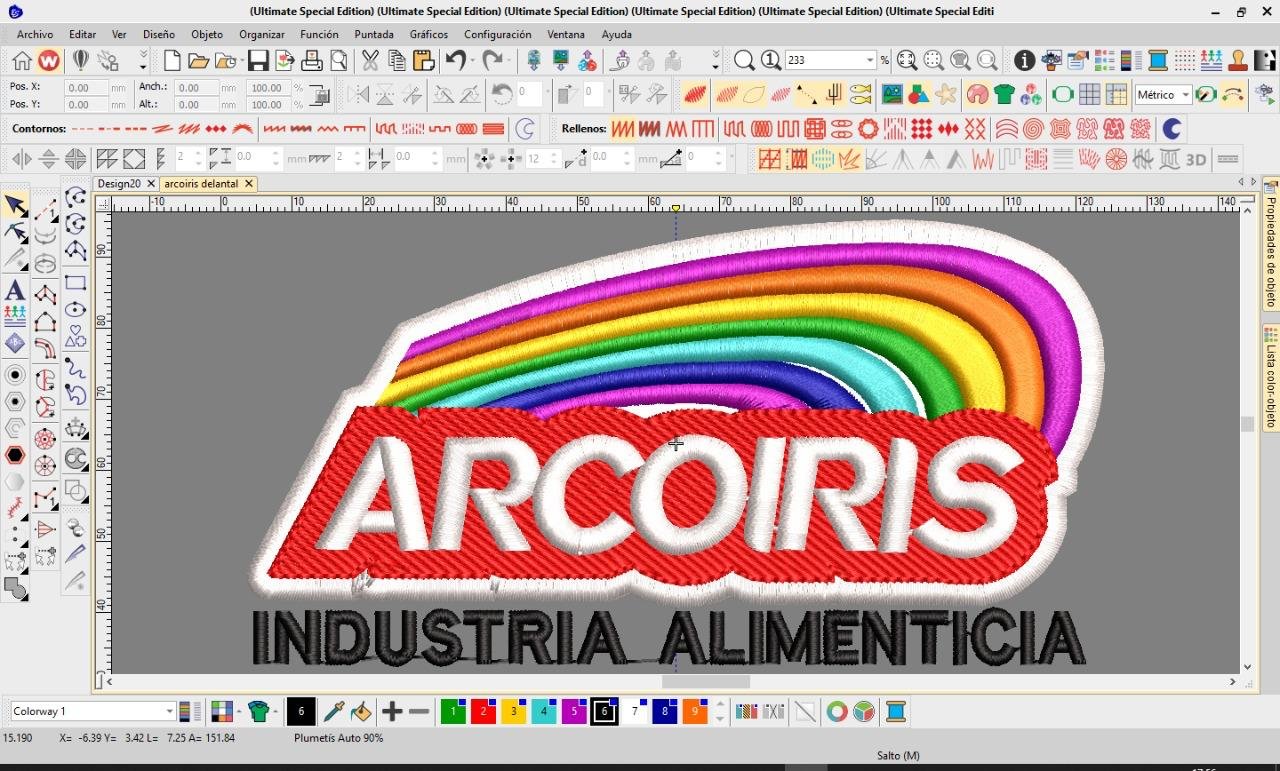This screenshot has width=1280, height=771.
Task: Select the Cut scissors icon
Action: tap(370, 61)
